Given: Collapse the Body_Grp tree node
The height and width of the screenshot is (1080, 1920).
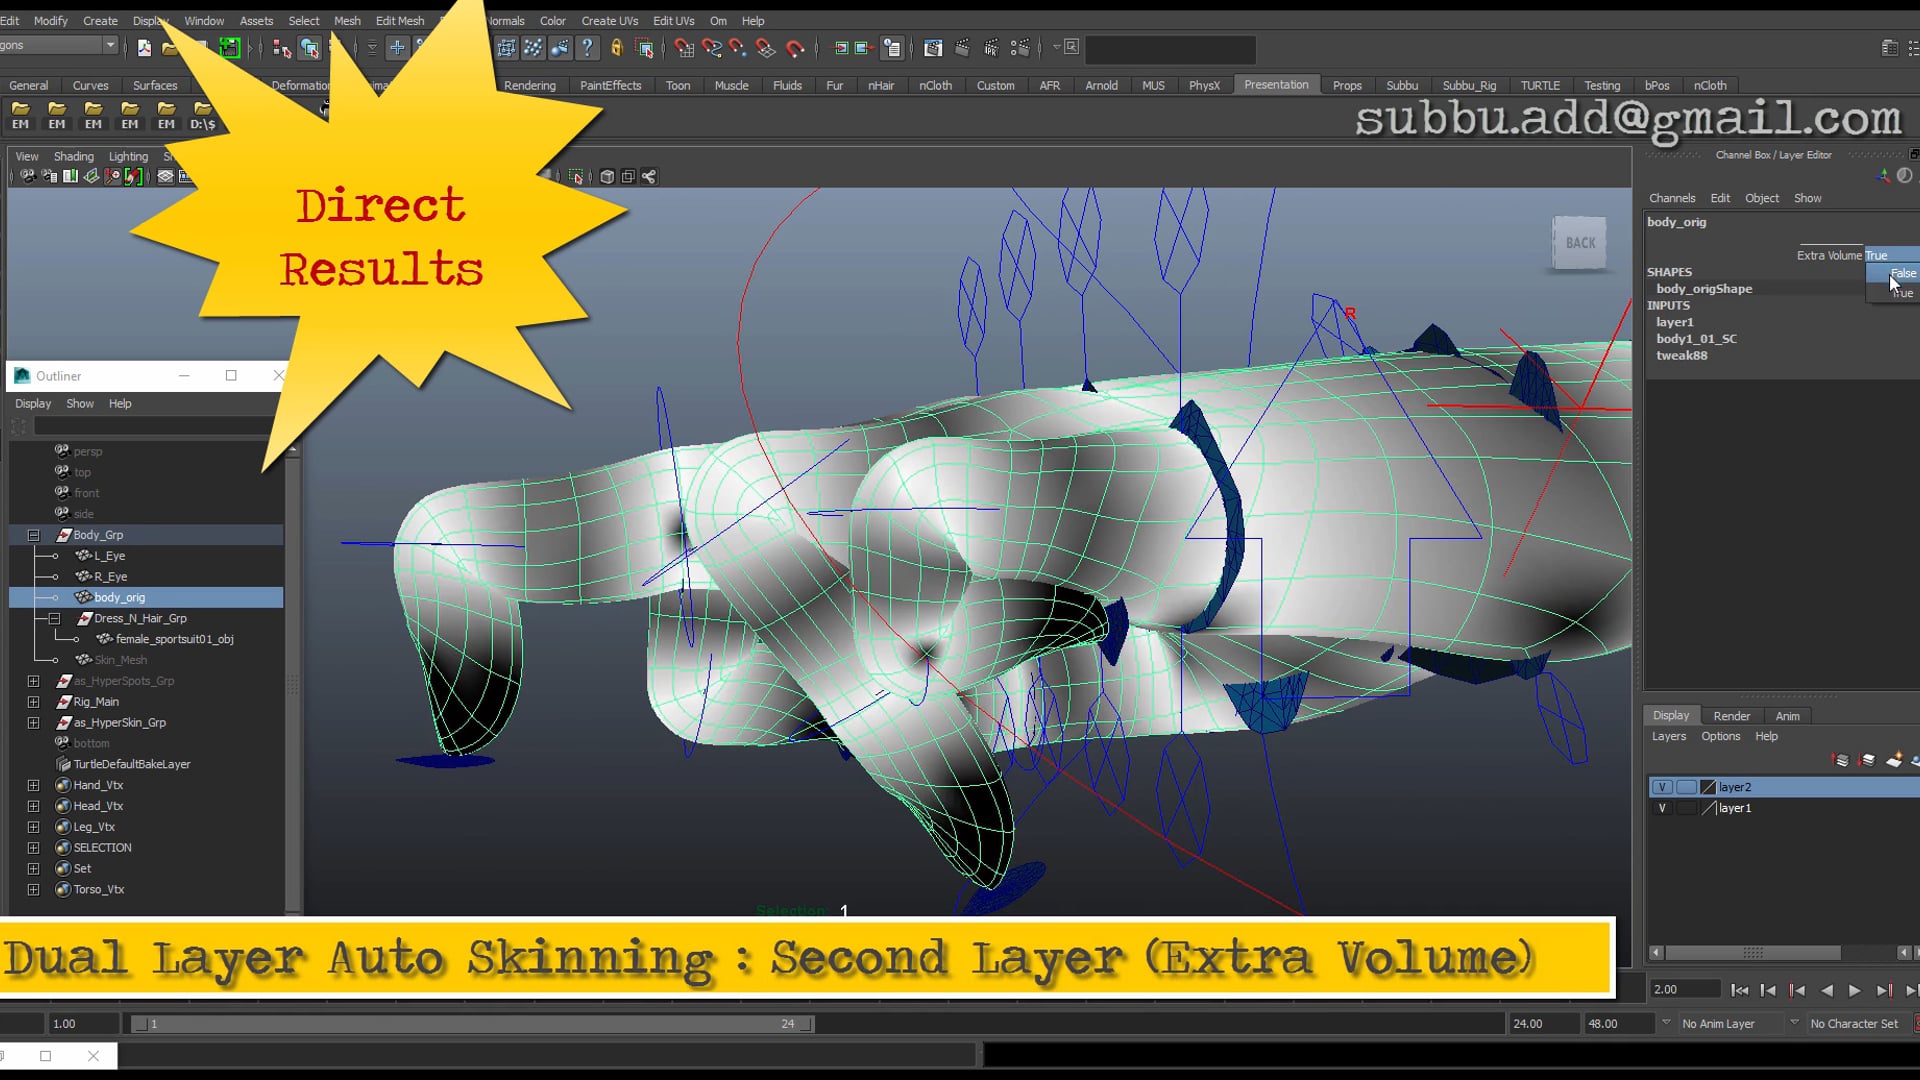Looking at the screenshot, I should pyautogui.click(x=33, y=535).
